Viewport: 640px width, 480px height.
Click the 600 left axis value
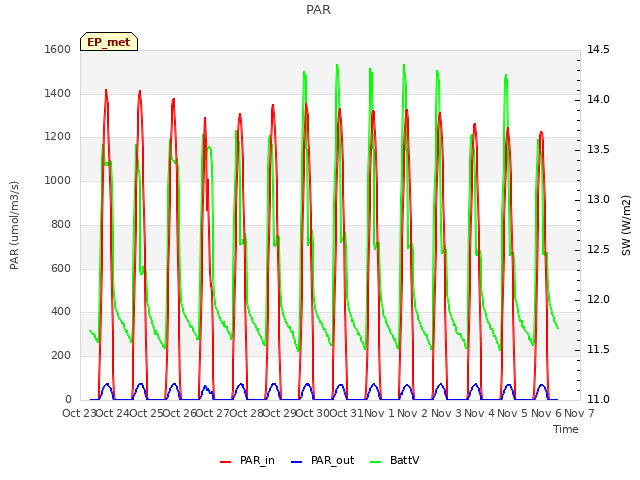coord(61,268)
